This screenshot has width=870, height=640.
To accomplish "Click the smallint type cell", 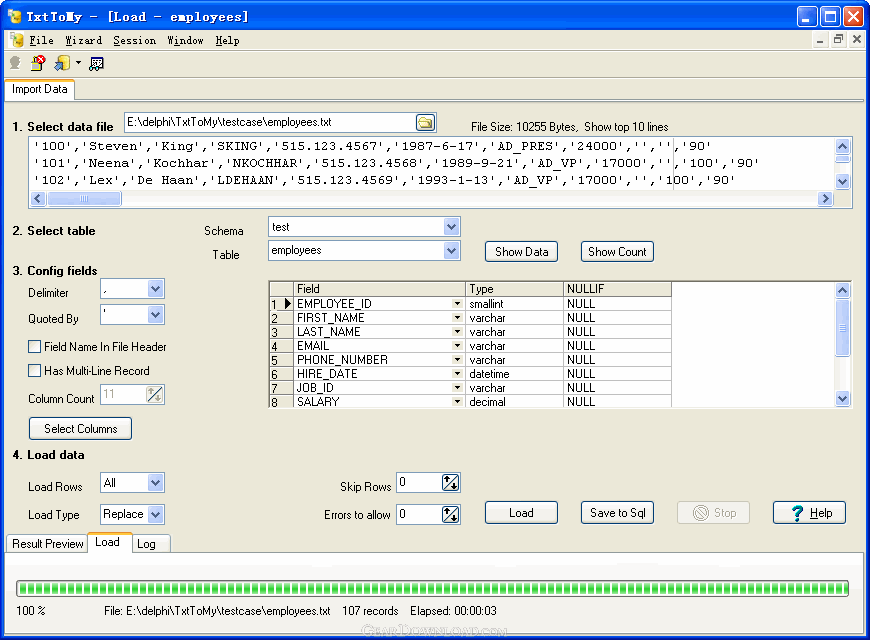I will tap(514, 304).
